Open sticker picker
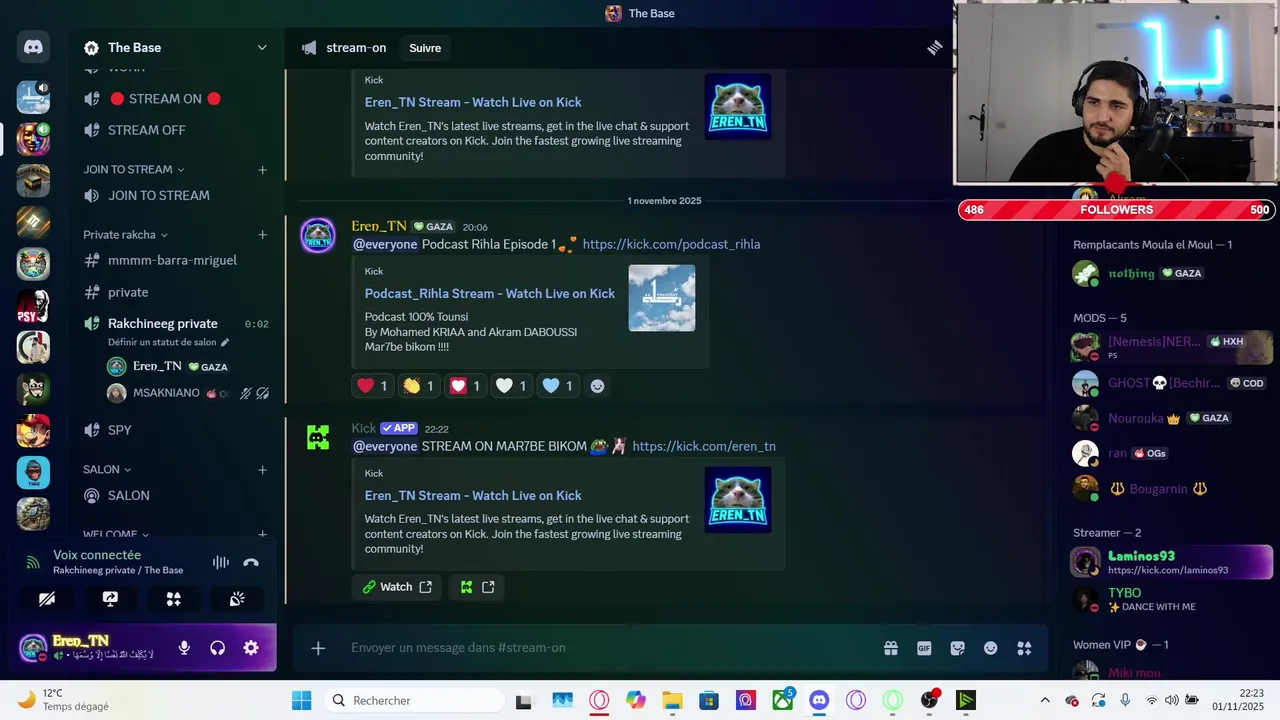The image size is (1280, 720). [957, 648]
